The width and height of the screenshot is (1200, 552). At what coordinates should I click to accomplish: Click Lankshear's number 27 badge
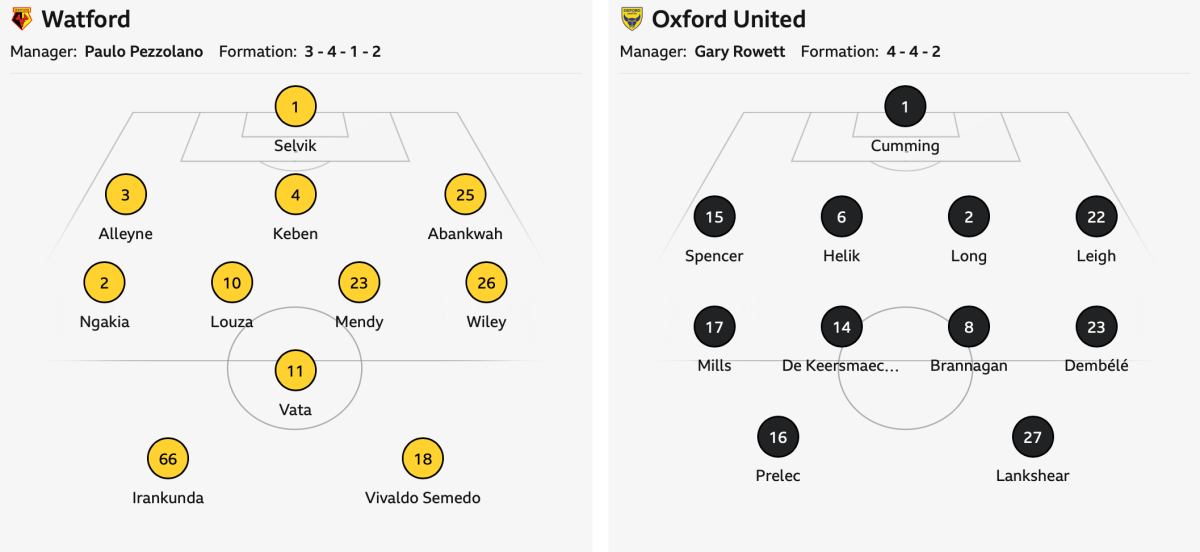pyautogui.click(x=1033, y=437)
